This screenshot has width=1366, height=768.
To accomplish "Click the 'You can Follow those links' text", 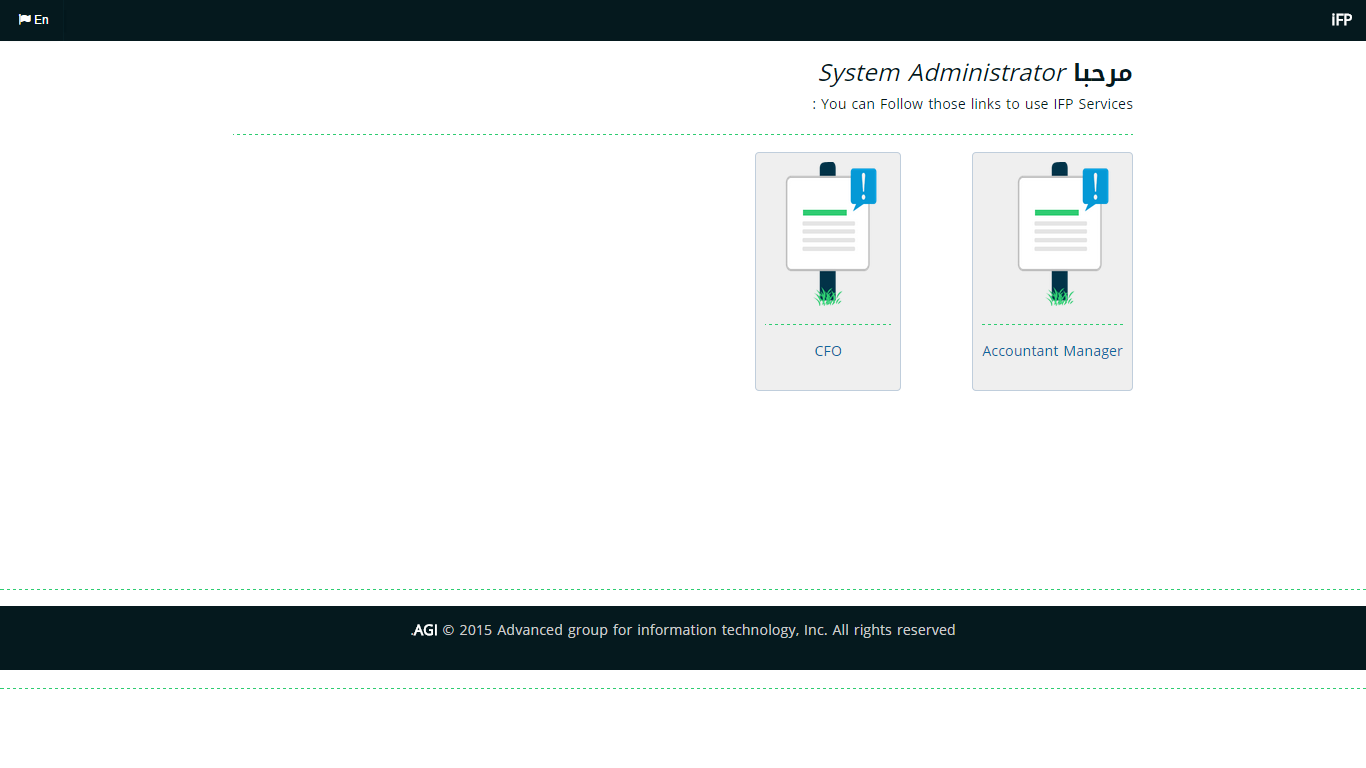I will (972, 104).
